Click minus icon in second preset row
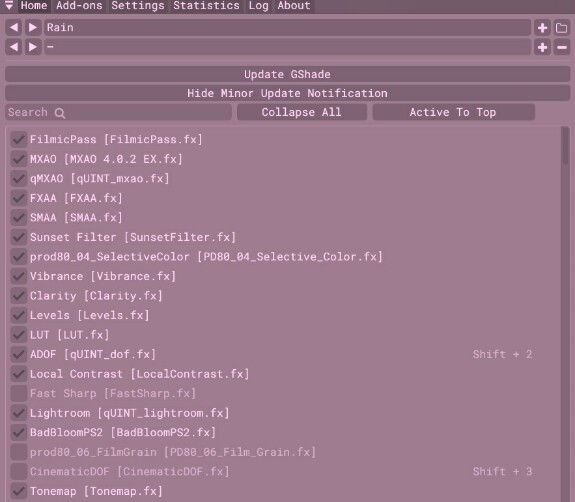 tap(561, 47)
